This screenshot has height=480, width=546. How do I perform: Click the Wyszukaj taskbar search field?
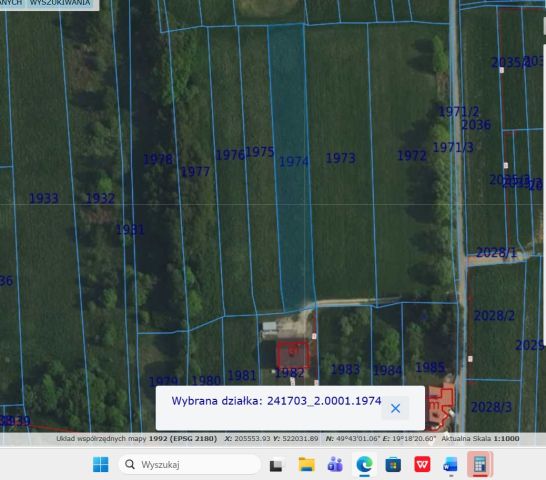tap(190, 465)
